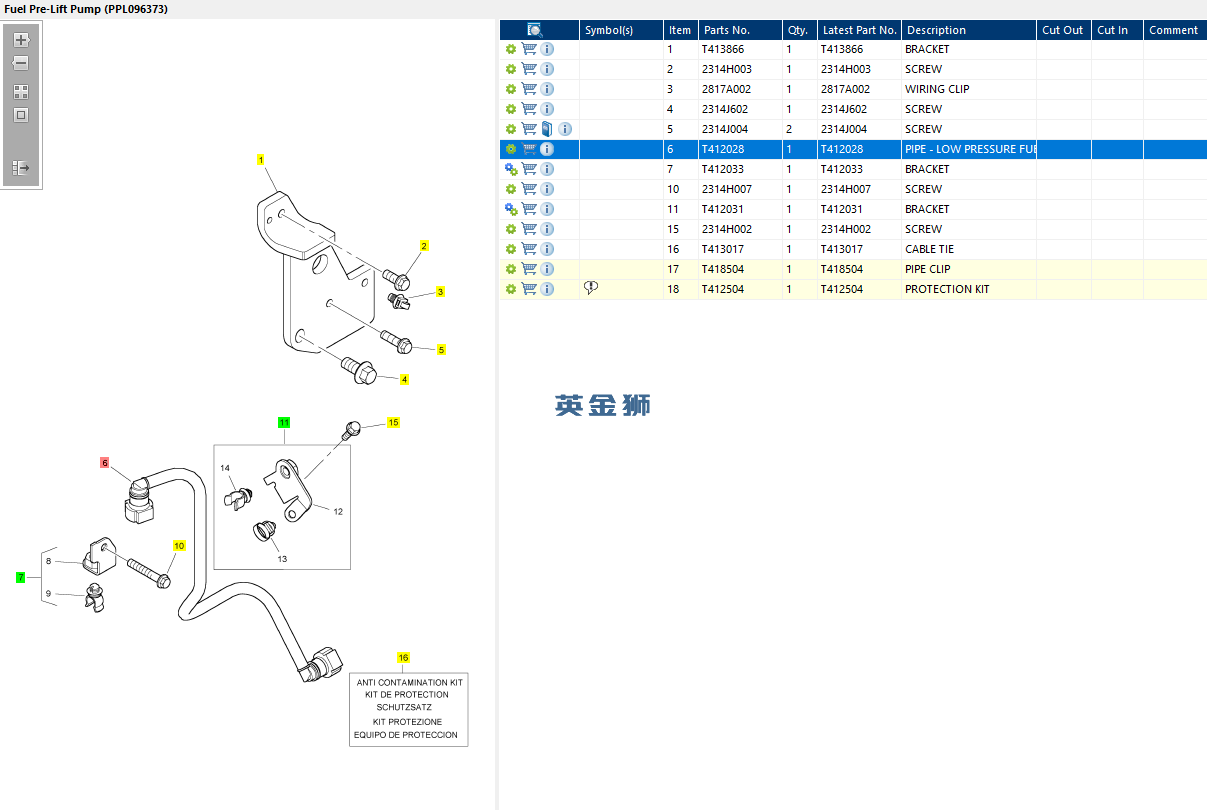Click gear icon for item 10 2314H007
The width and height of the screenshot is (1207, 810).
point(511,189)
